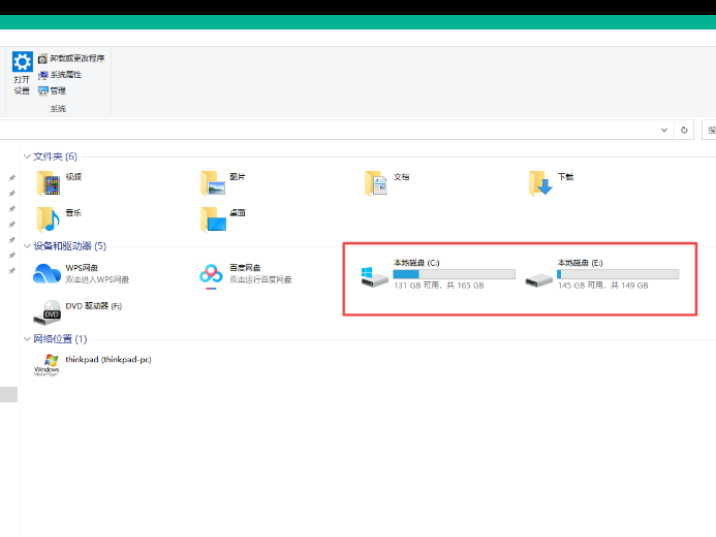The image size is (716, 537).
Task: Select the 下载 folder icon
Action: pyautogui.click(x=541, y=184)
